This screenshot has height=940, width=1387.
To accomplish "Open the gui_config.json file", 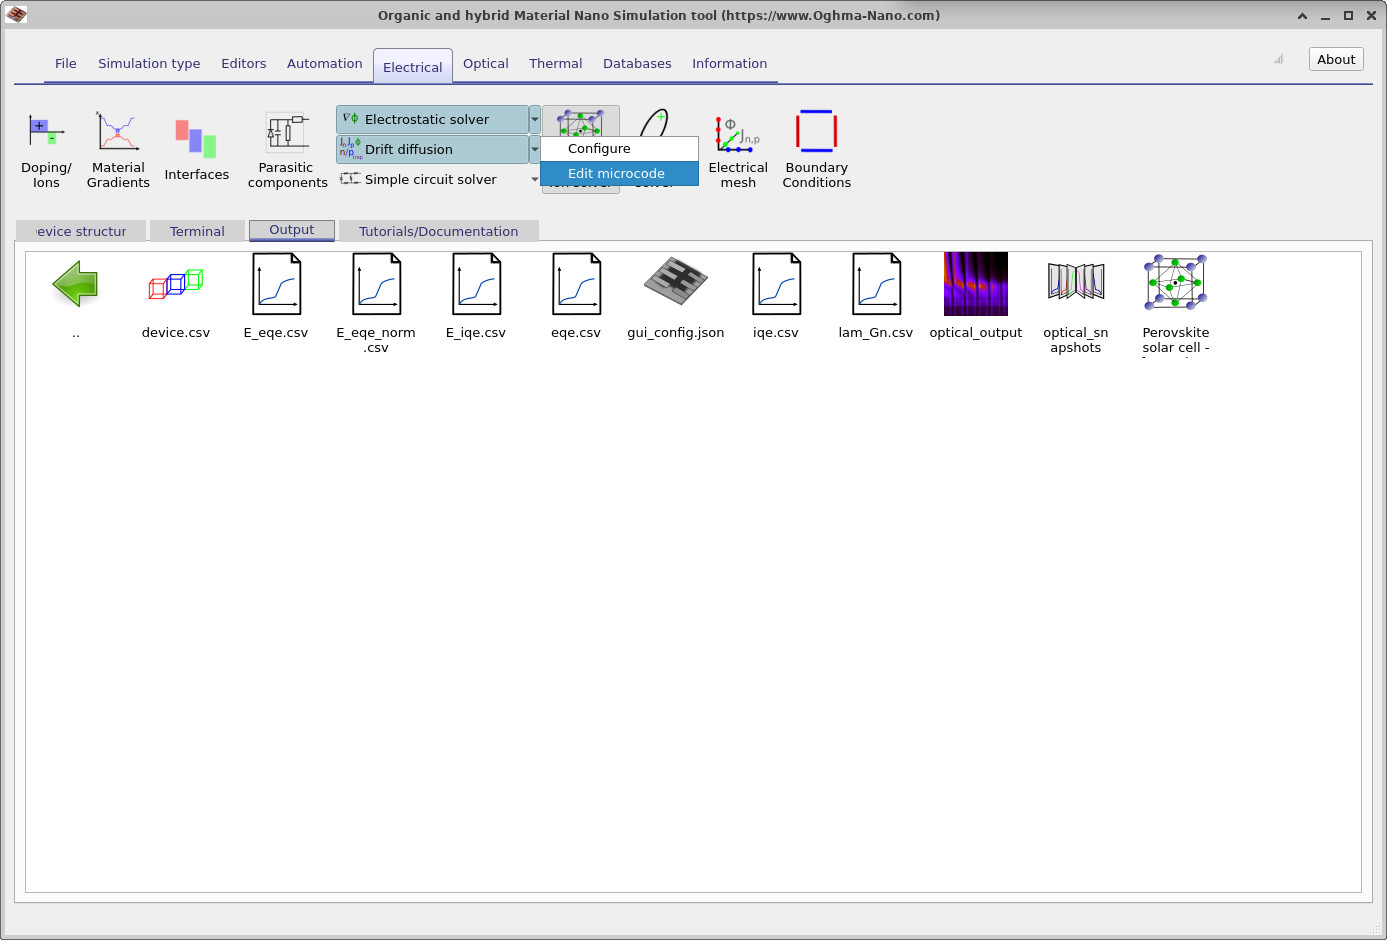I will click(x=676, y=296).
